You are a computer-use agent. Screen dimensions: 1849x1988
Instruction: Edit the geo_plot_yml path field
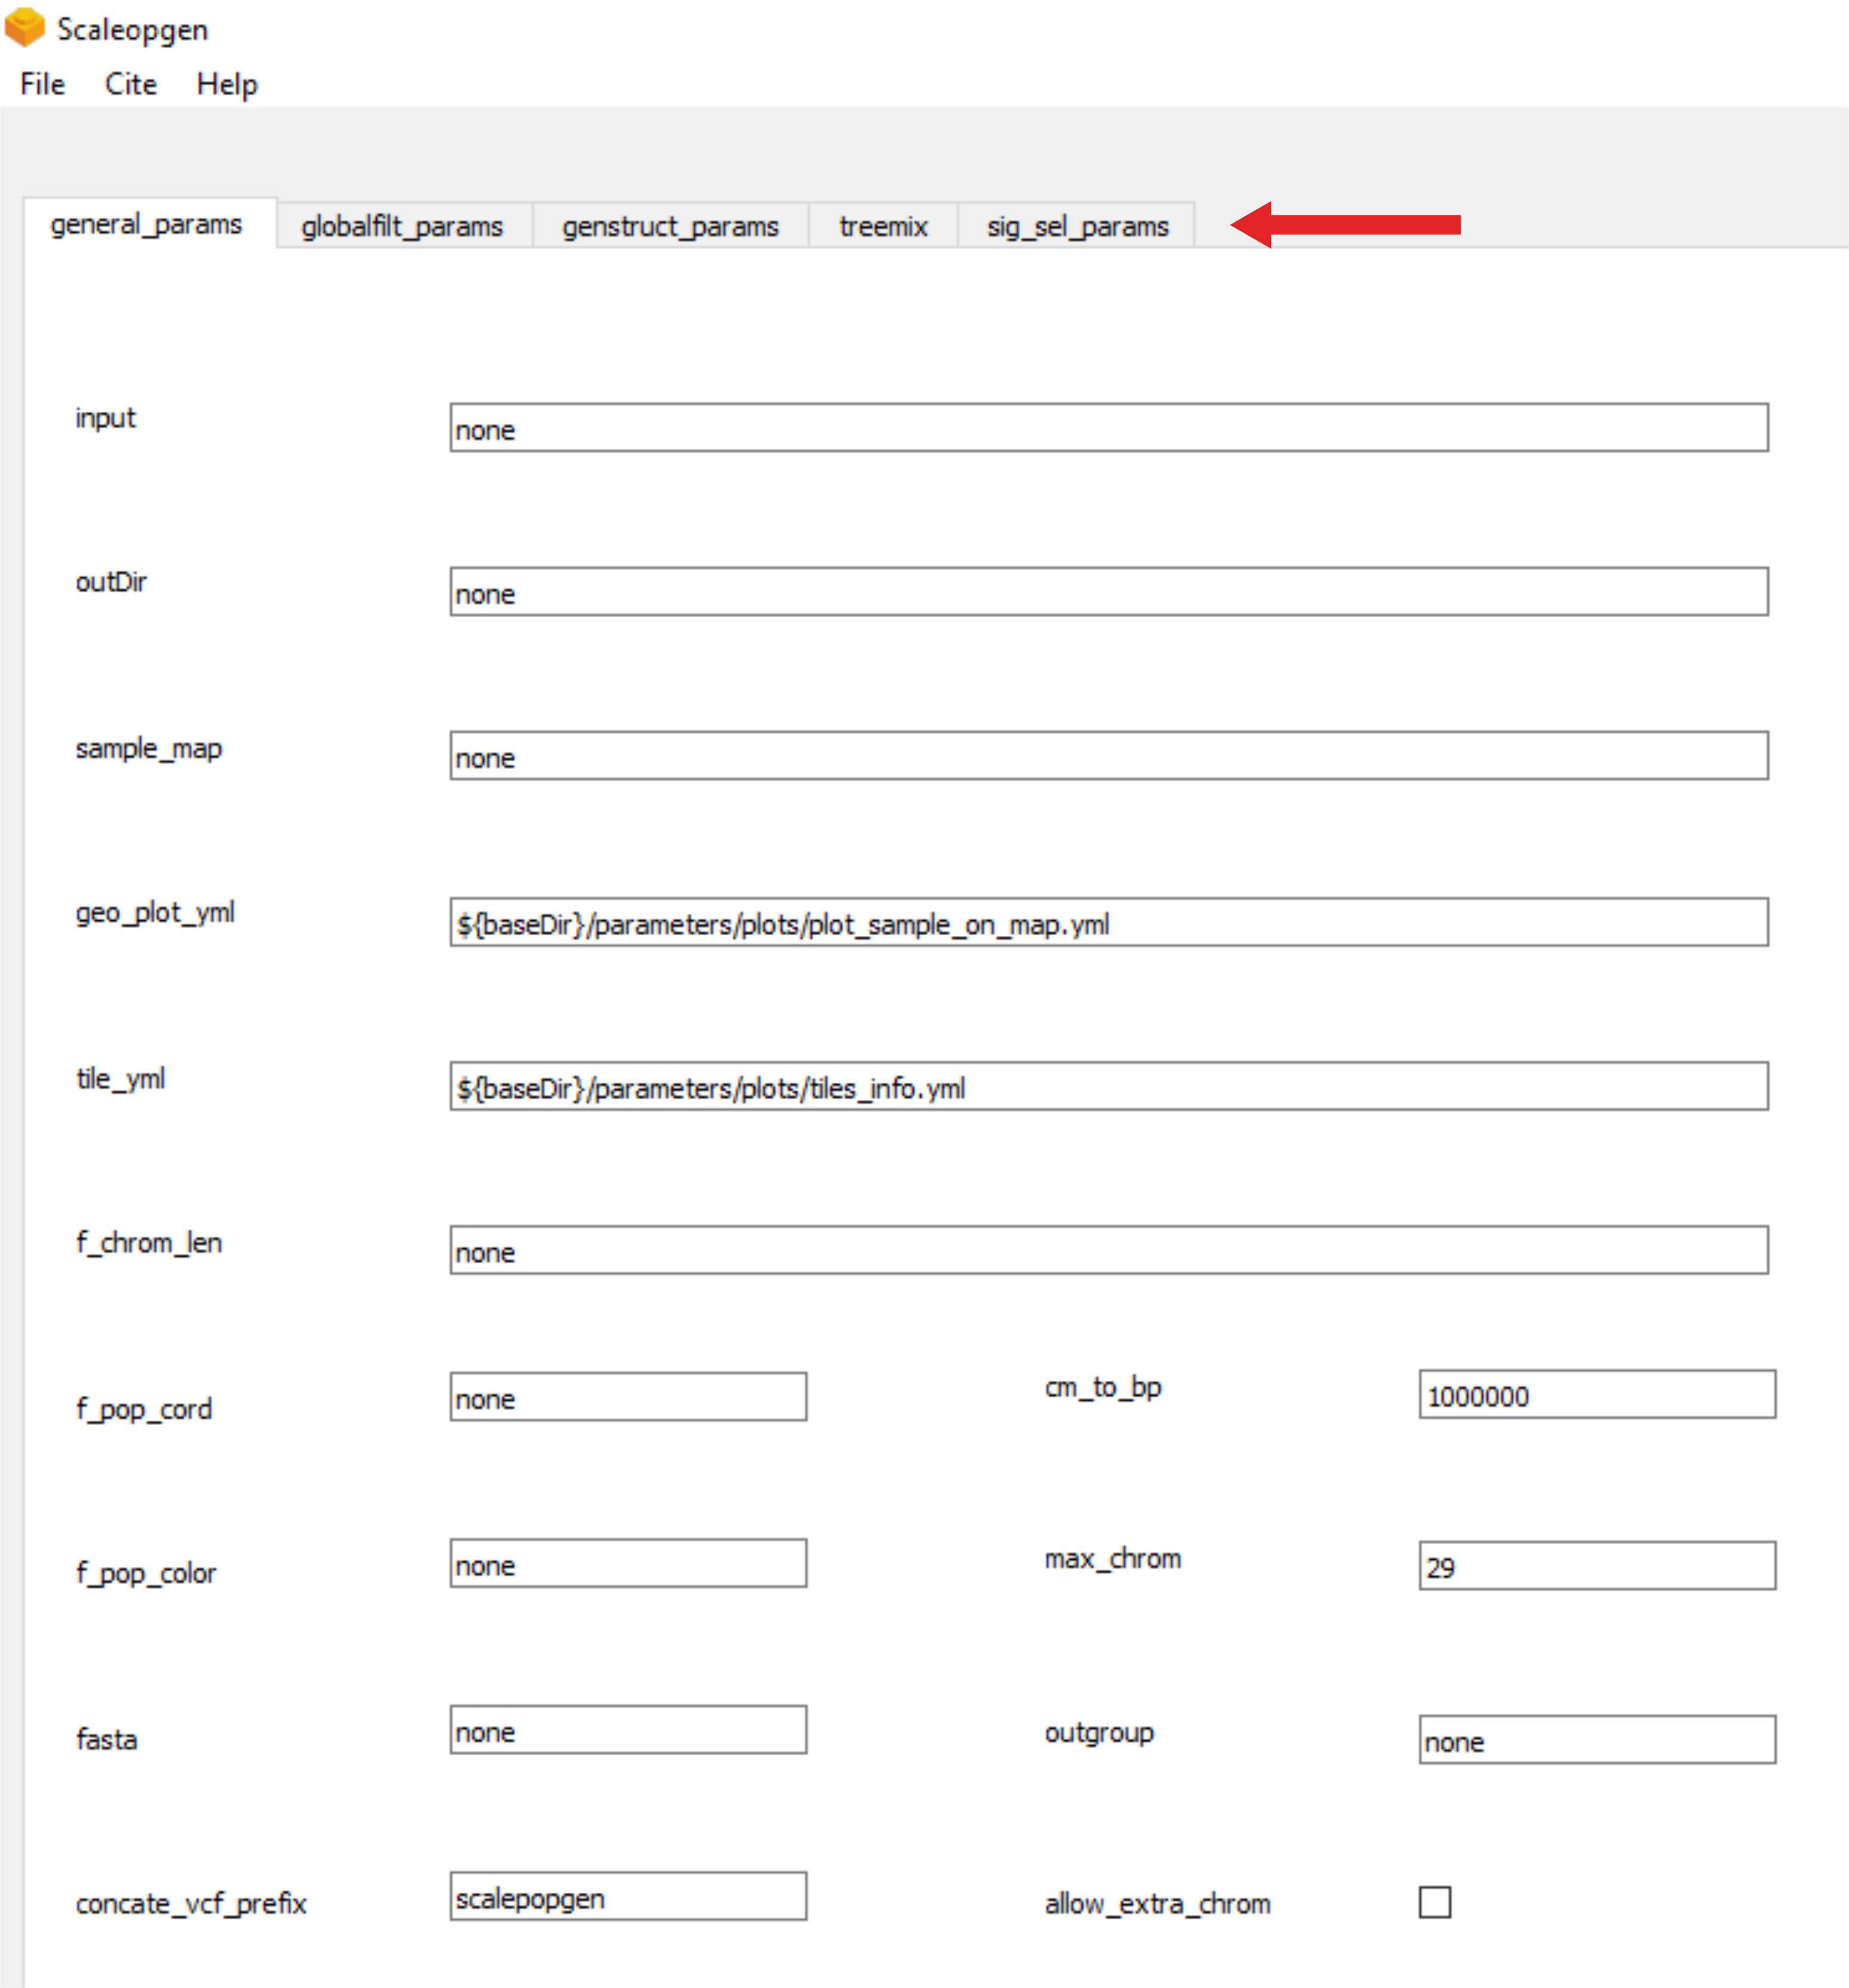(x=1109, y=921)
